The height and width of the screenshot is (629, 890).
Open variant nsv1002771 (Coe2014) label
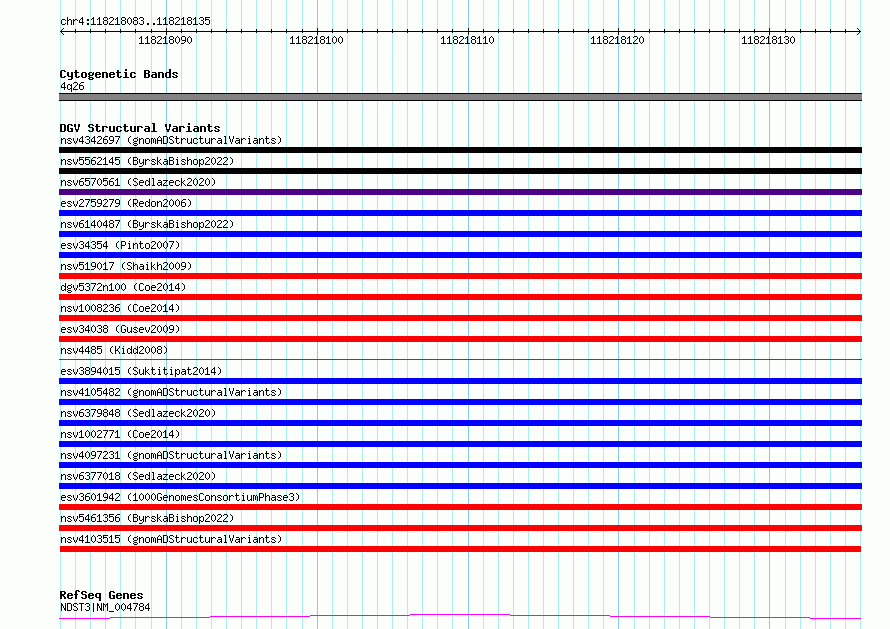click(120, 434)
